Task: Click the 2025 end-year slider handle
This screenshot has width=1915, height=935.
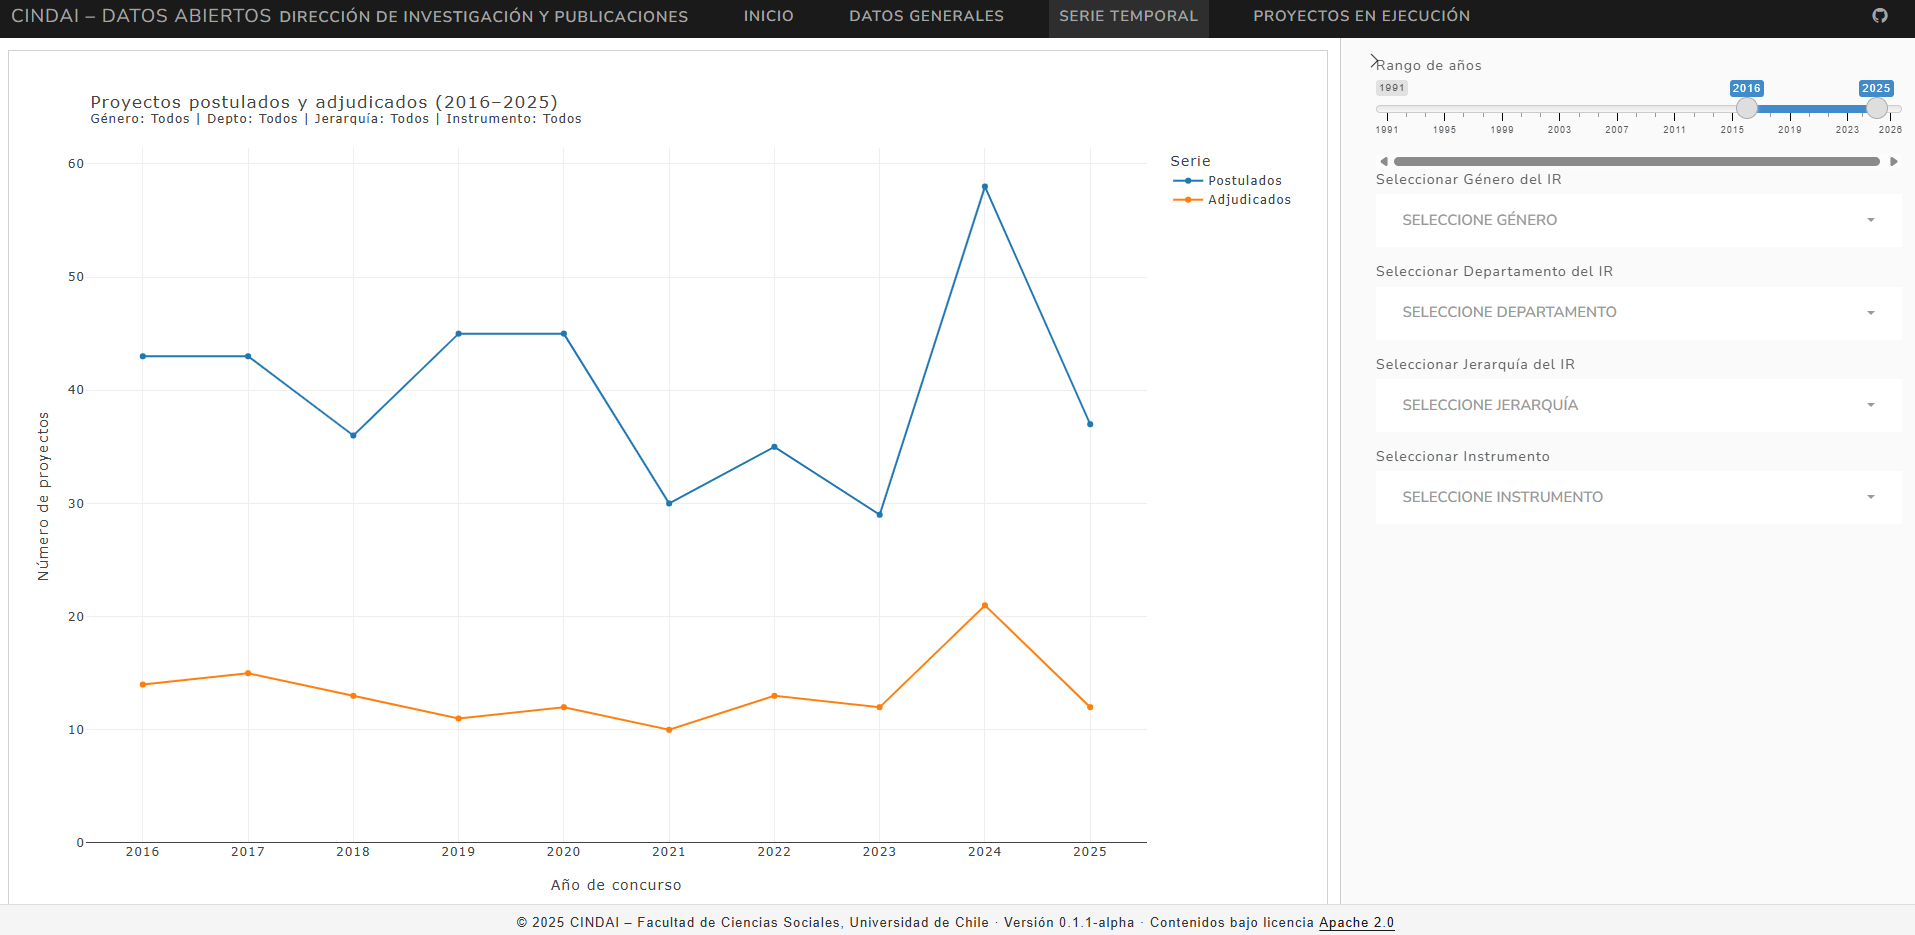Action: [1877, 108]
